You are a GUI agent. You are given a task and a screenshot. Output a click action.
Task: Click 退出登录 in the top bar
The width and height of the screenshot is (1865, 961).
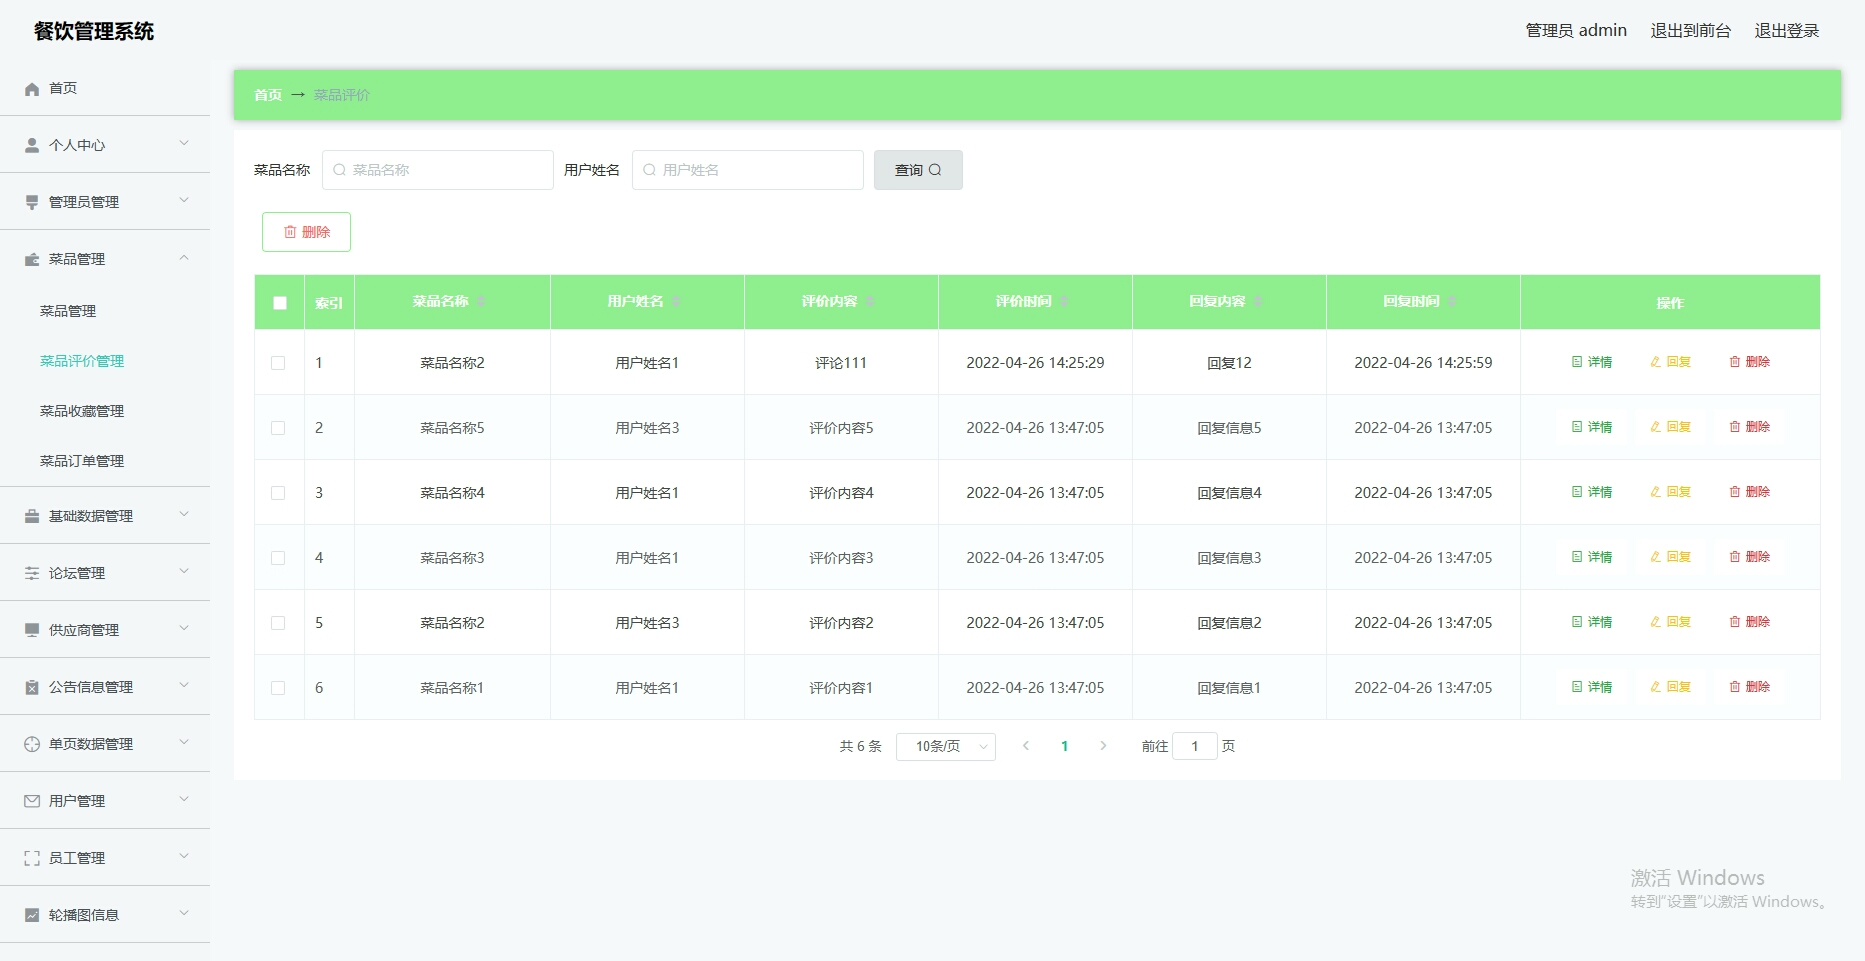coord(1786,31)
